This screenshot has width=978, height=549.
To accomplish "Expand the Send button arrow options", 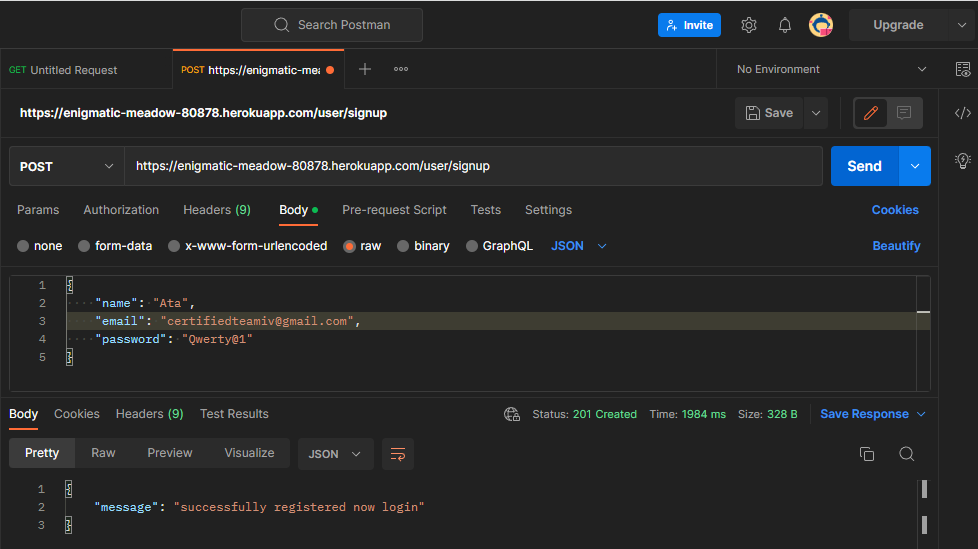I will point(915,166).
